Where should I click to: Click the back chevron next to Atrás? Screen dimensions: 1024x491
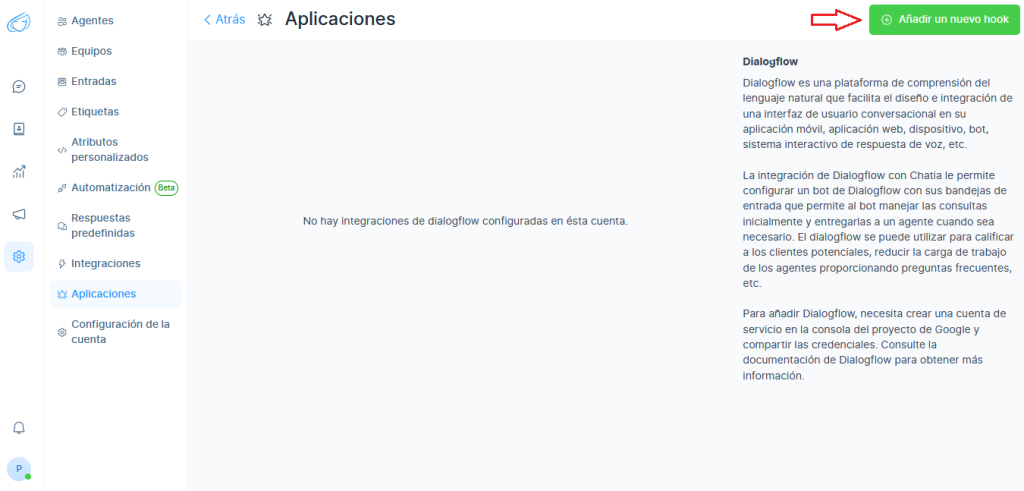208,20
